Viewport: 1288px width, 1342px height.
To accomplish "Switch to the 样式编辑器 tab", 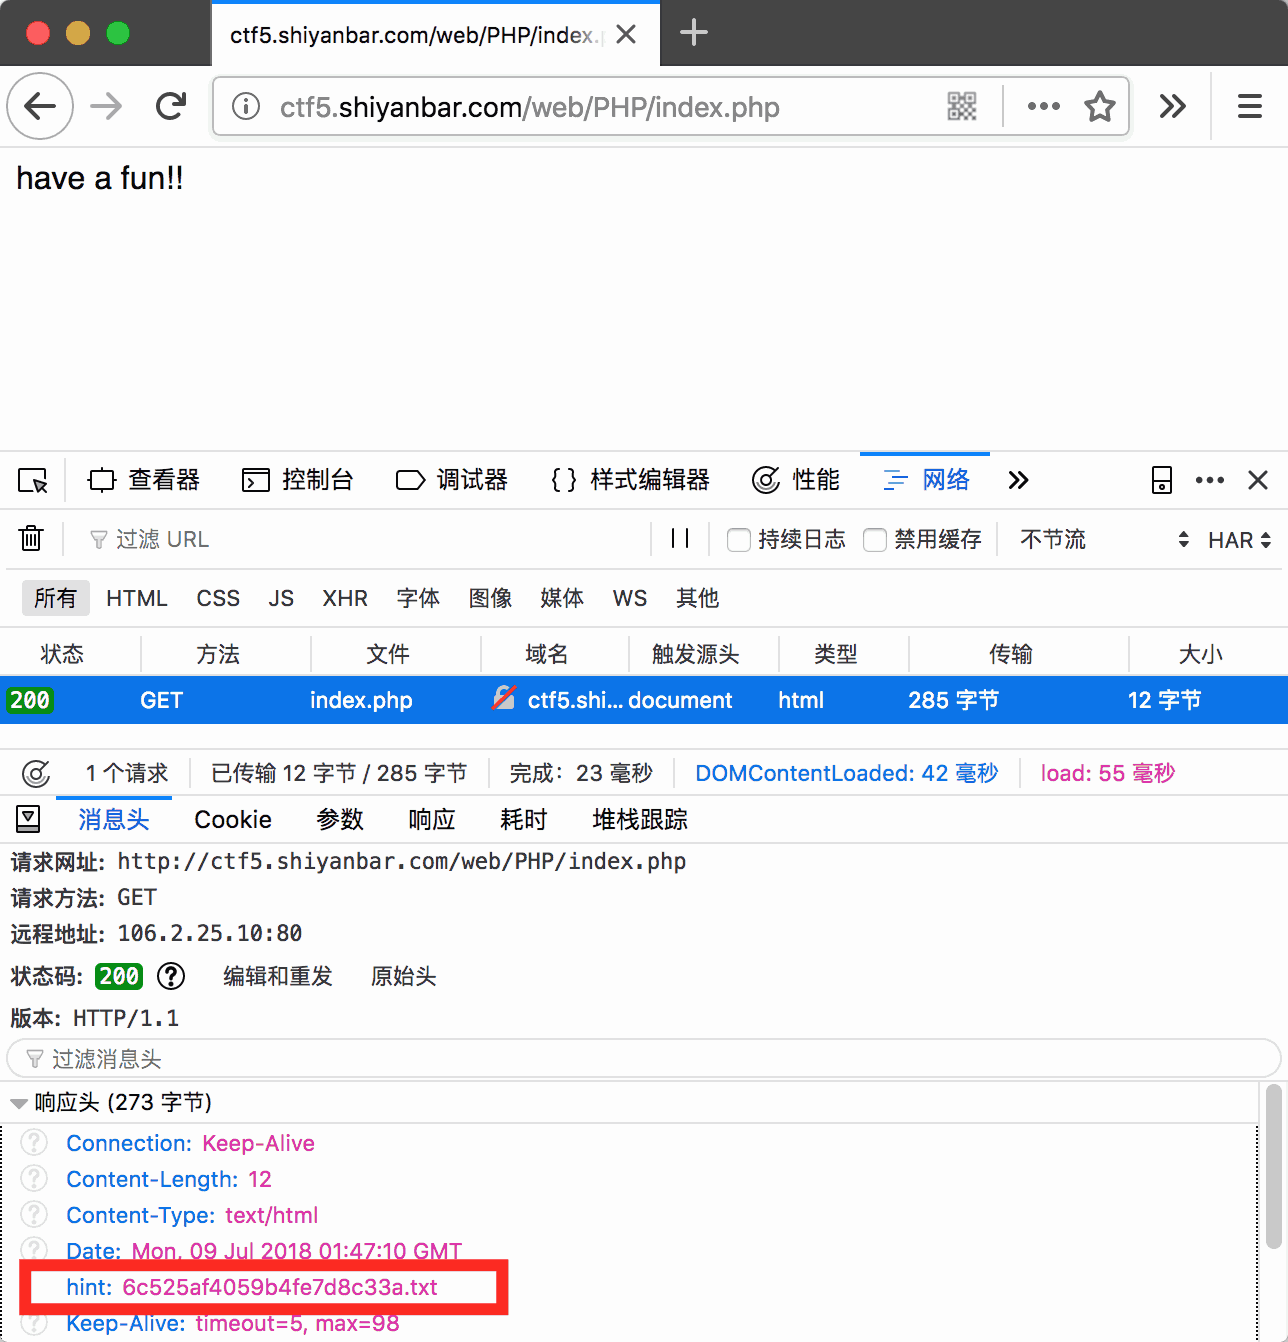I will point(631,480).
